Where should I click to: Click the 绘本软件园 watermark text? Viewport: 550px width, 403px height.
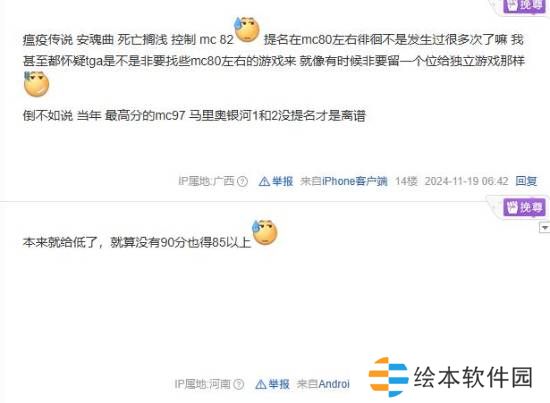(473, 377)
